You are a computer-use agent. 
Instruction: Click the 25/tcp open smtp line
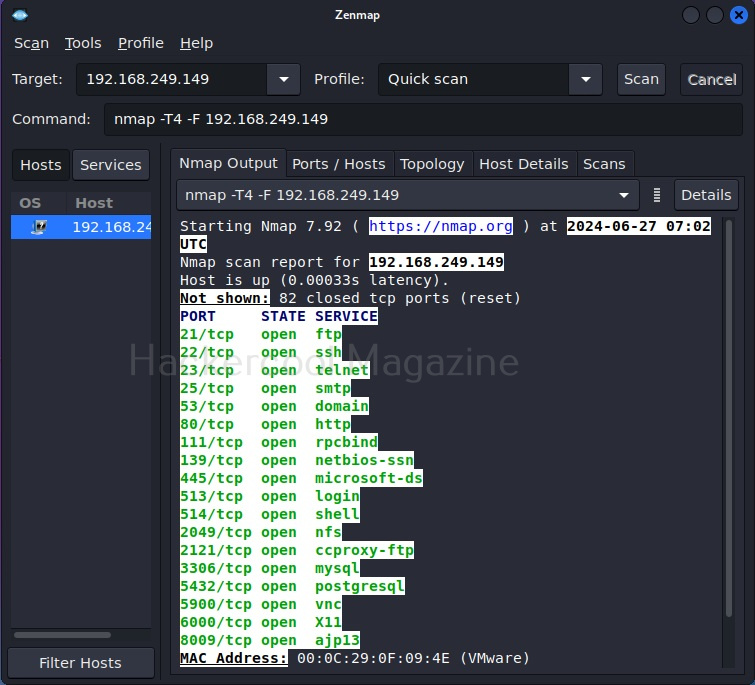point(265,388)
